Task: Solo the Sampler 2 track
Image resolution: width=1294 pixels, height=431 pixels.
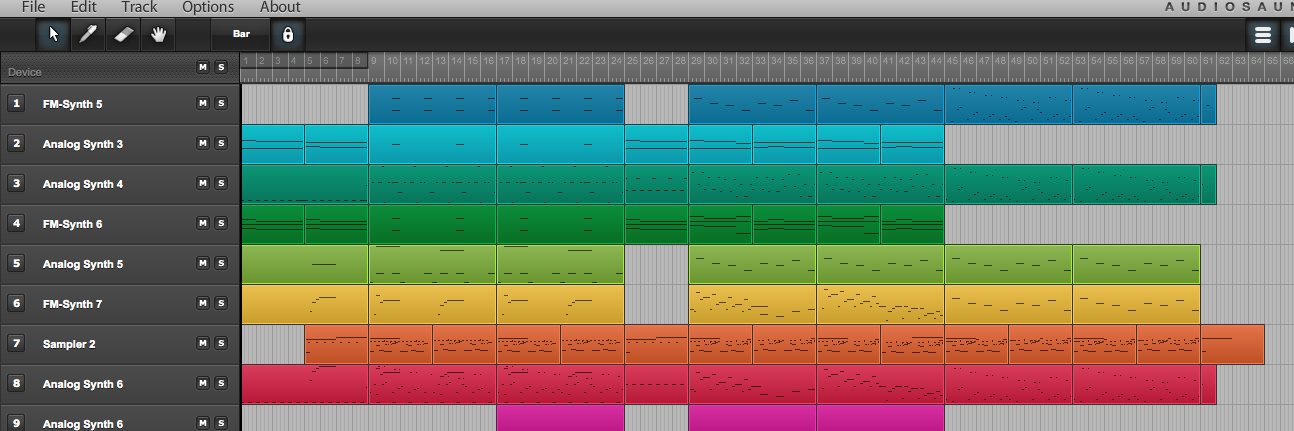Action: pos(220,343)
